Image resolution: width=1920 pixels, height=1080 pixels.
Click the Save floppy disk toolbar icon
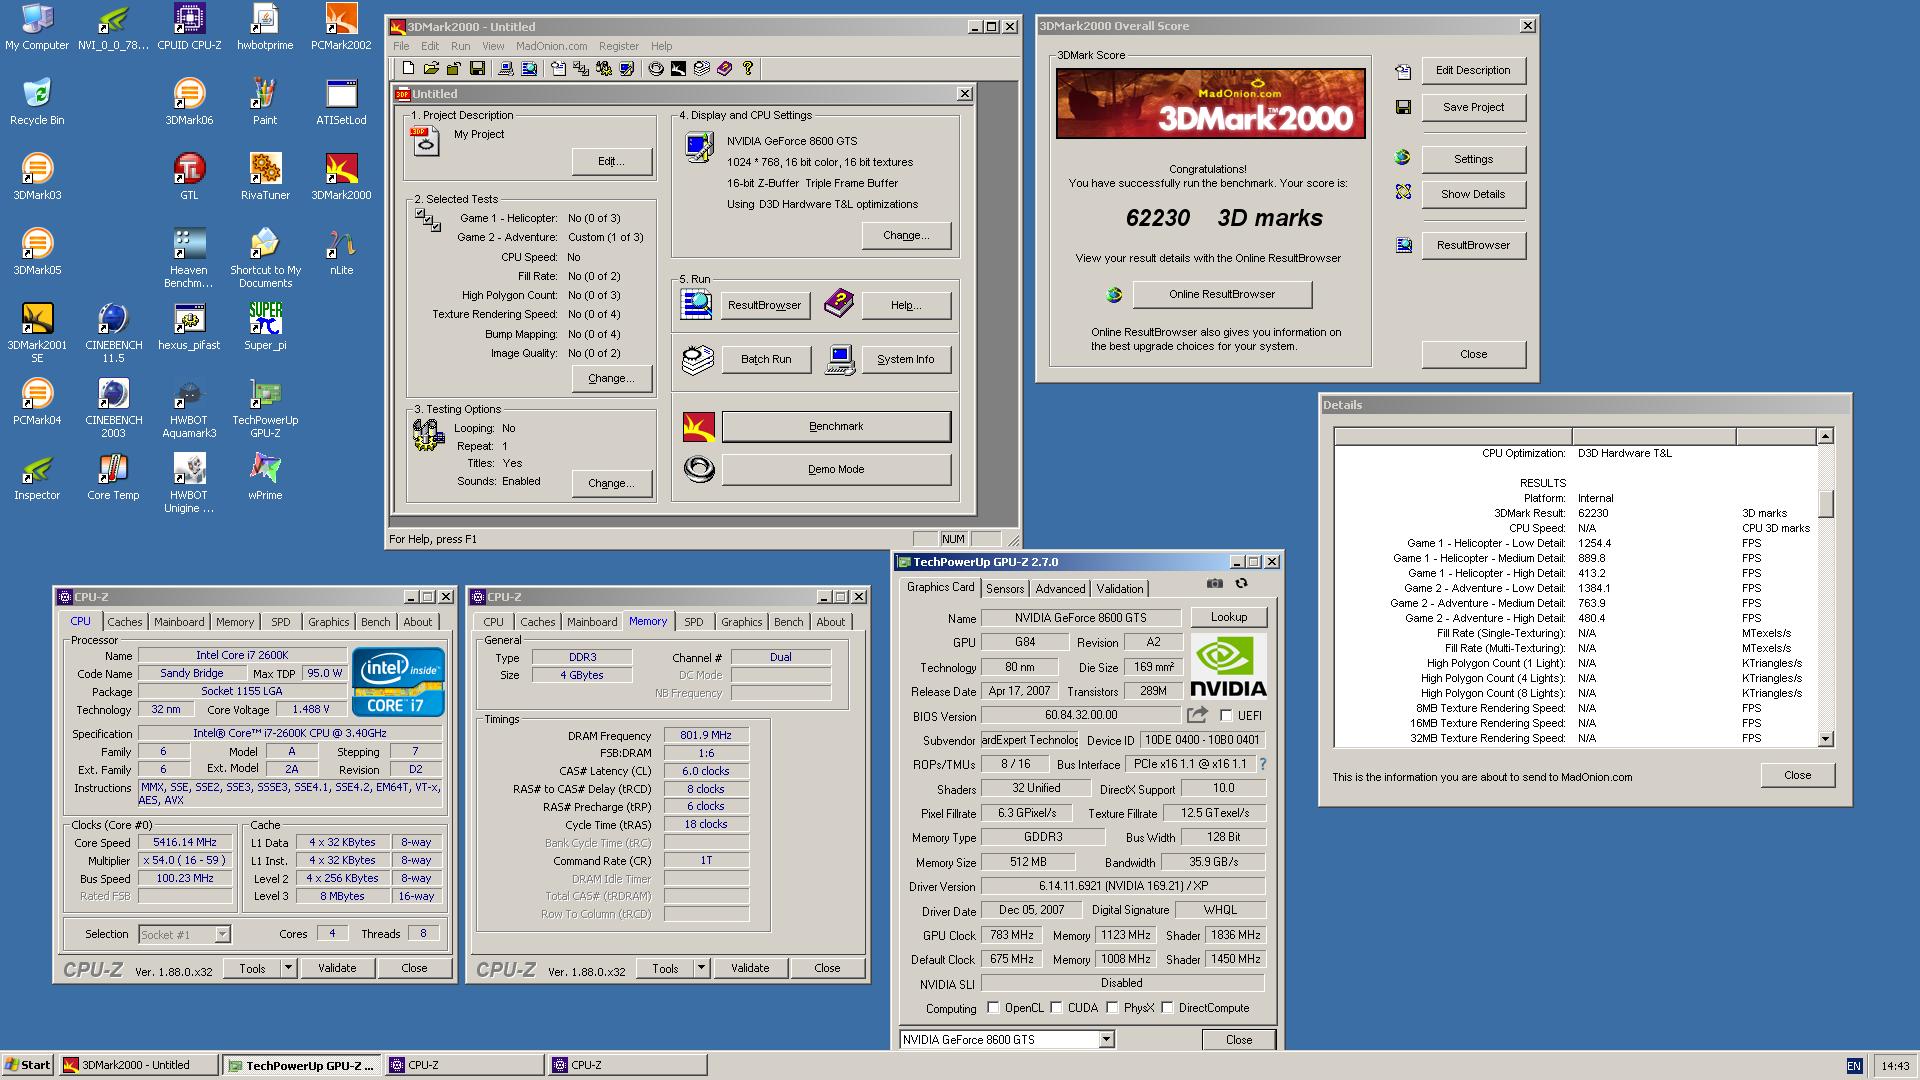click(478, 68)
